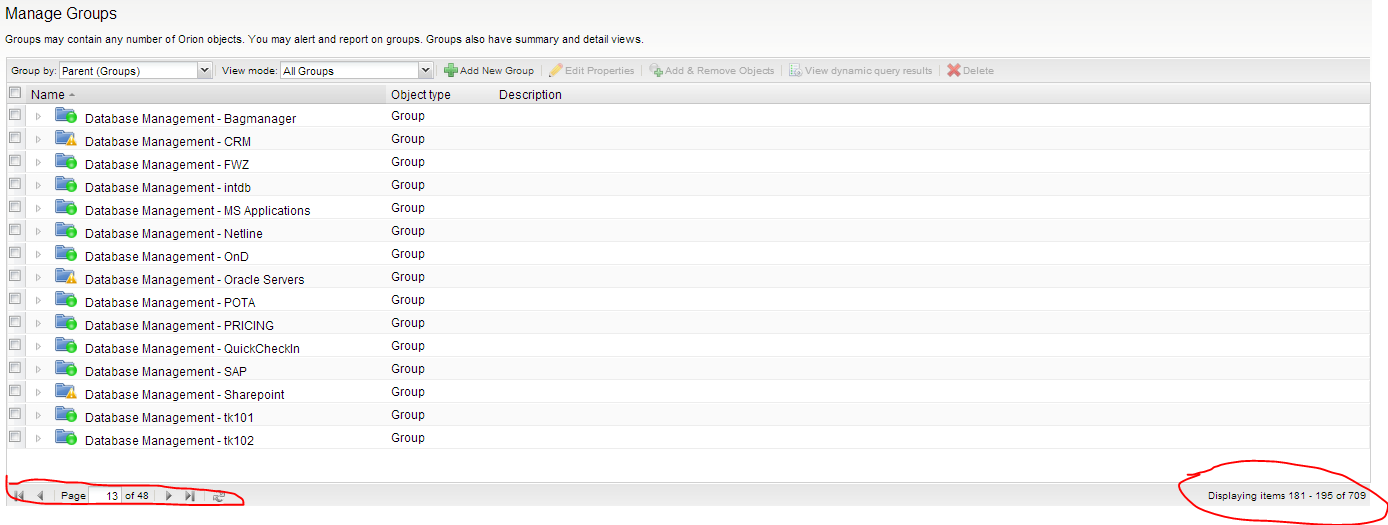Click the tk102 group folder icon
Screen dimensions: 1388x525
coord(66,438)
